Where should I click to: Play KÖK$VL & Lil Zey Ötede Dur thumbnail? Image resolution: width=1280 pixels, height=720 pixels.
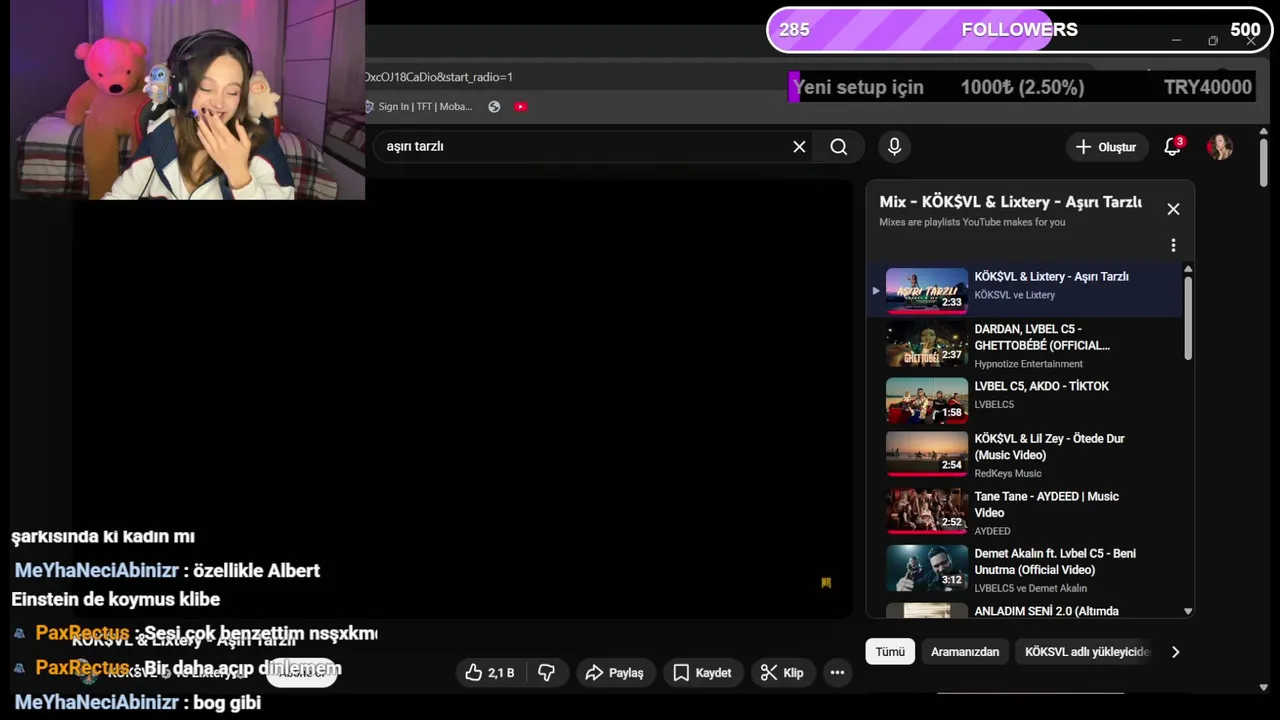point(927,454)
